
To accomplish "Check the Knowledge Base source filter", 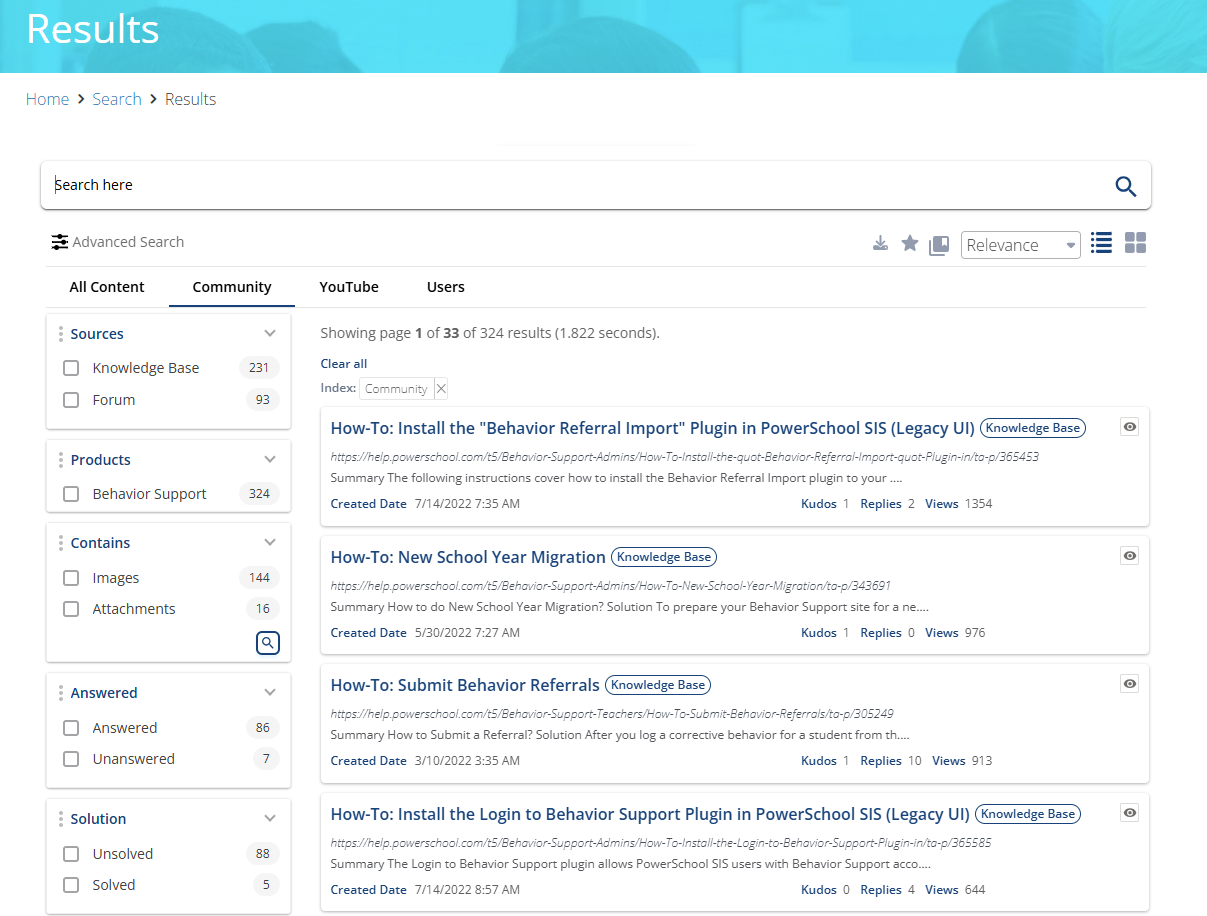I will [70, 367].
